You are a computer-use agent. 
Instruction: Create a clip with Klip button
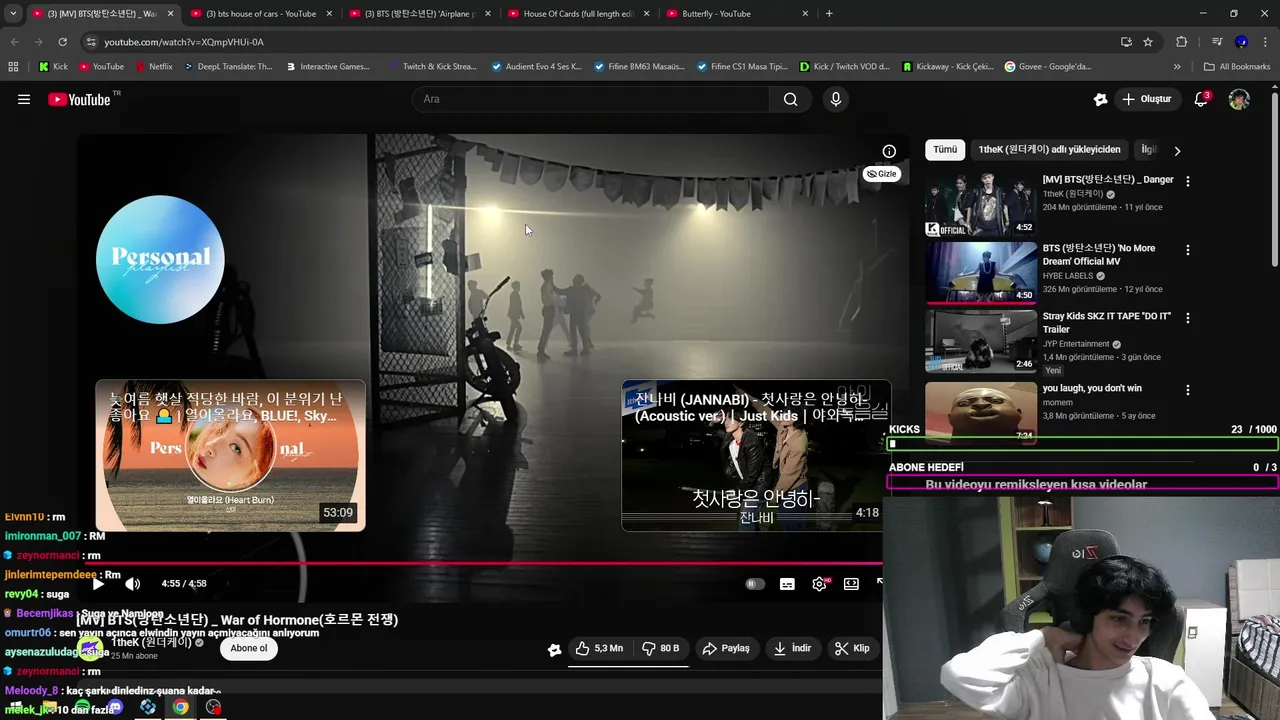pos(853,648)
